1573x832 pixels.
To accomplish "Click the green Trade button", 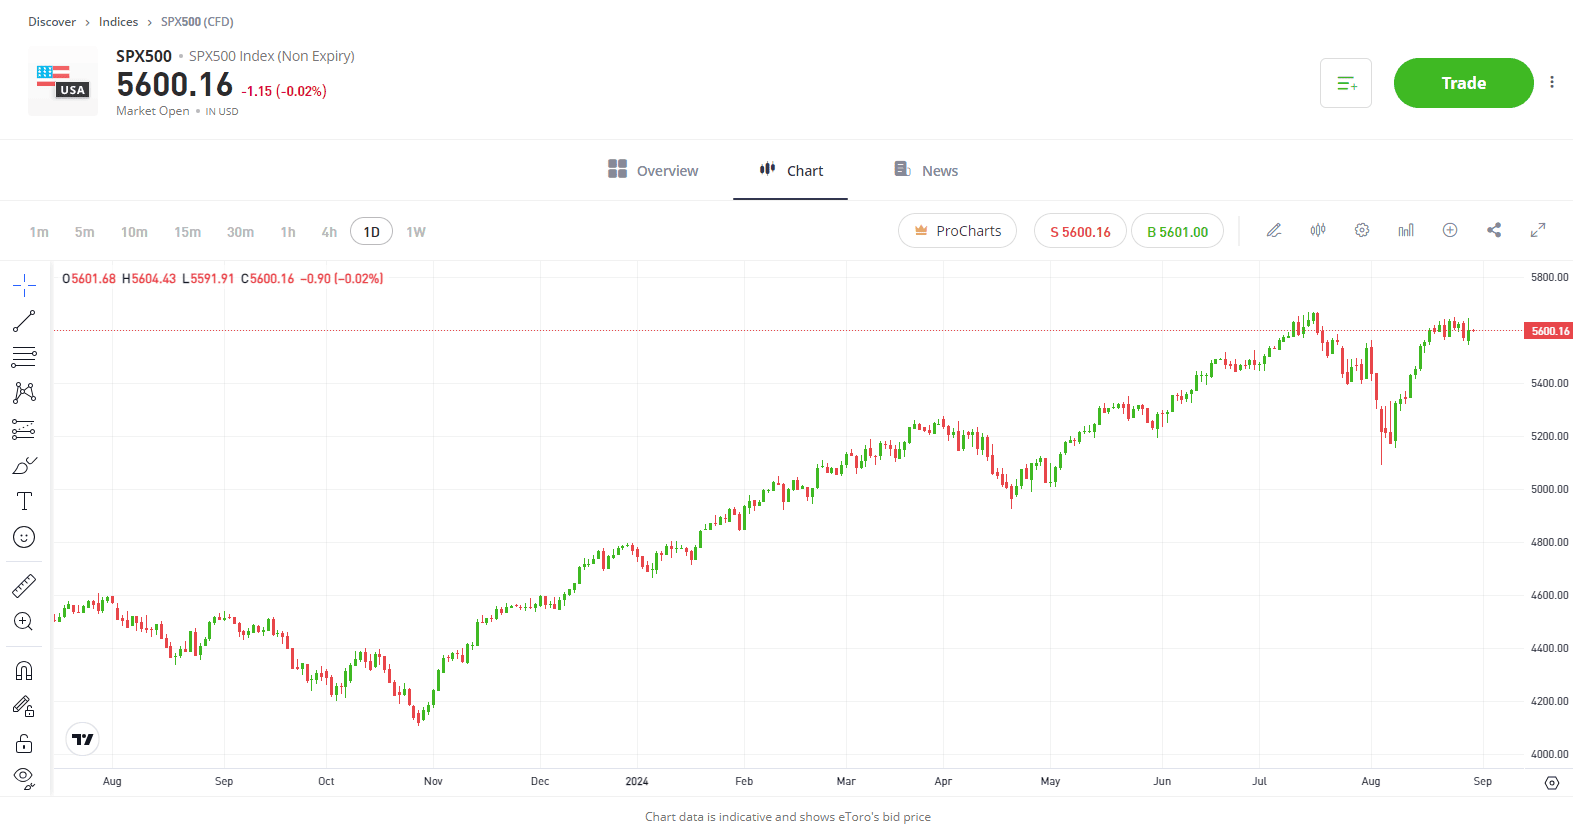I will coord(1463,83).
